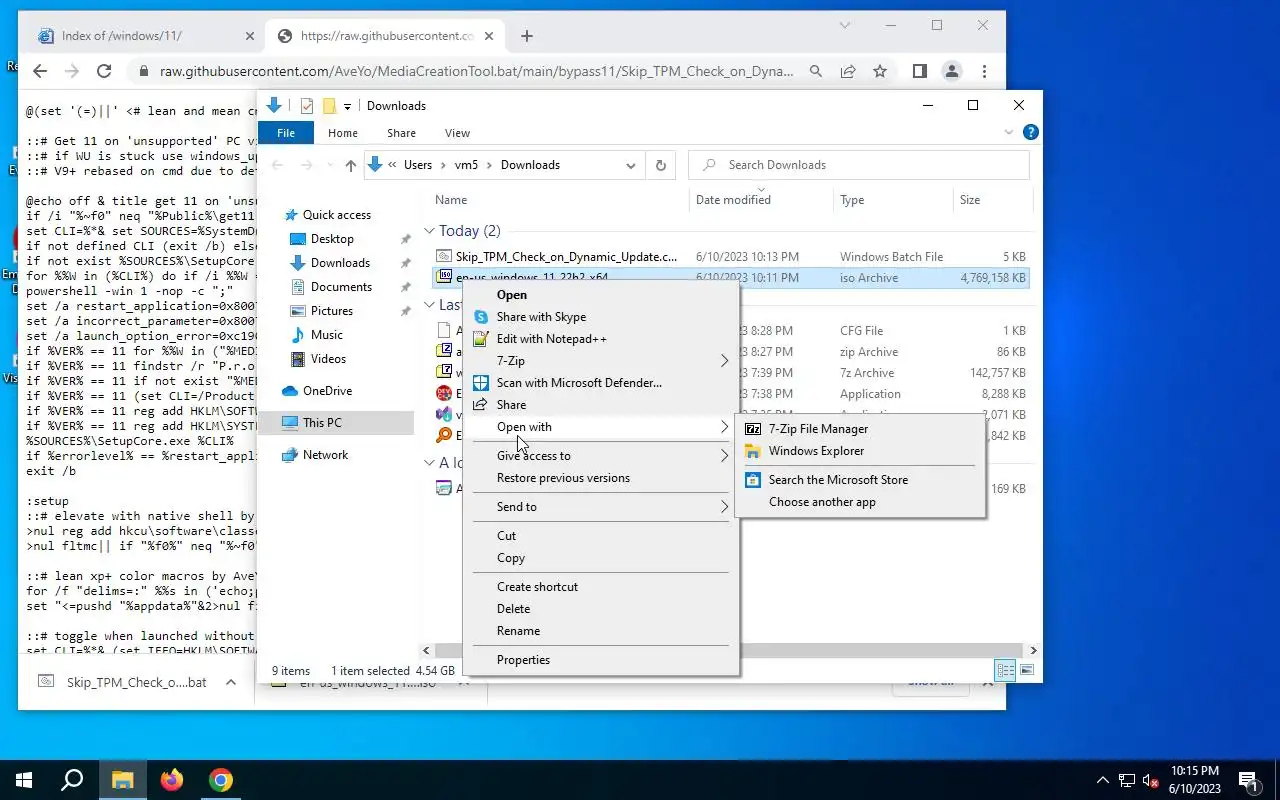
Task: Click the Notepad++ icon in context menu
Action: [480, 339]
